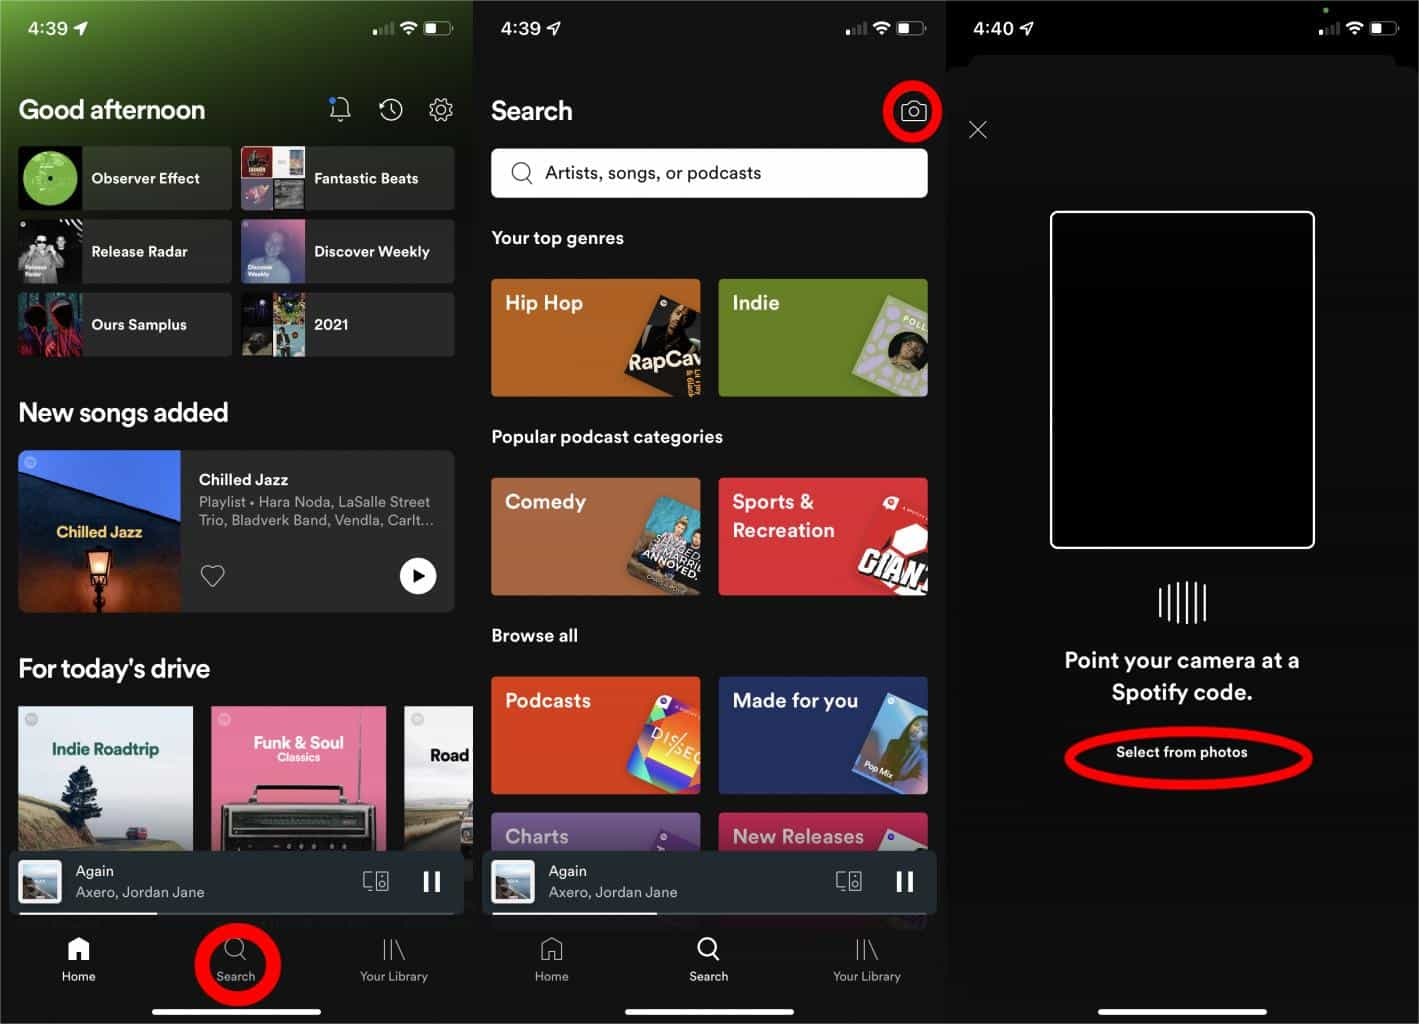Image resolution: width=1419 pixels, height=1024 pixels.
Task: Pause playback in Search screen mini player
Action: 905,881
